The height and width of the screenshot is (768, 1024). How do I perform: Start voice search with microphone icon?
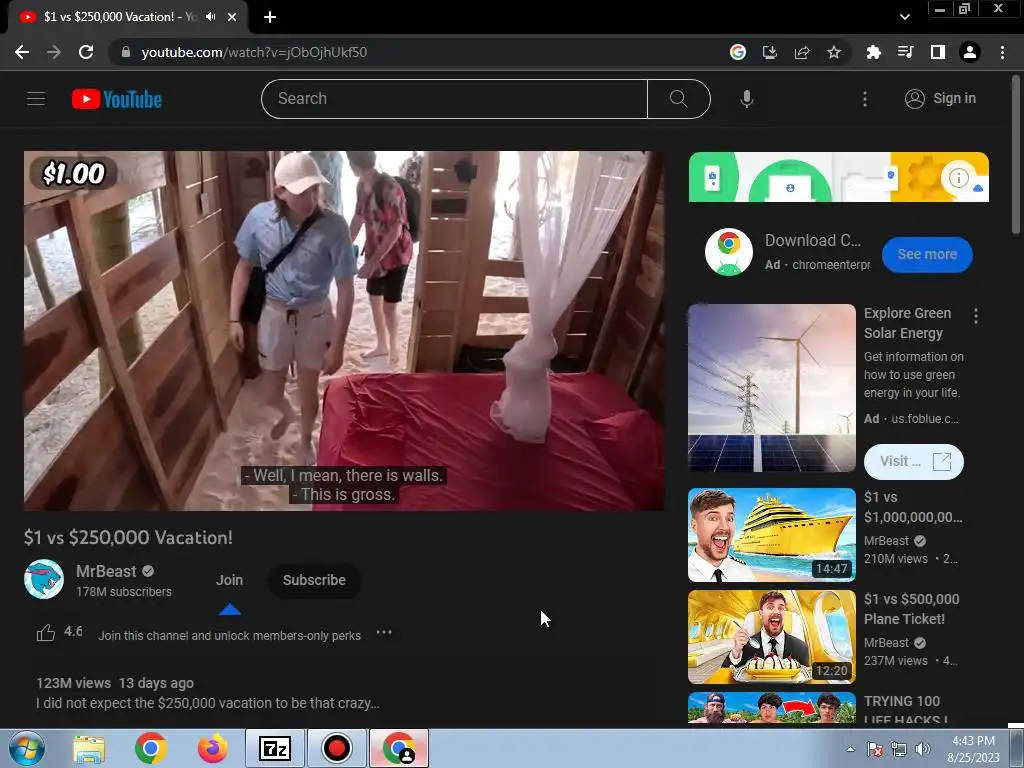(x=746, y=99)
